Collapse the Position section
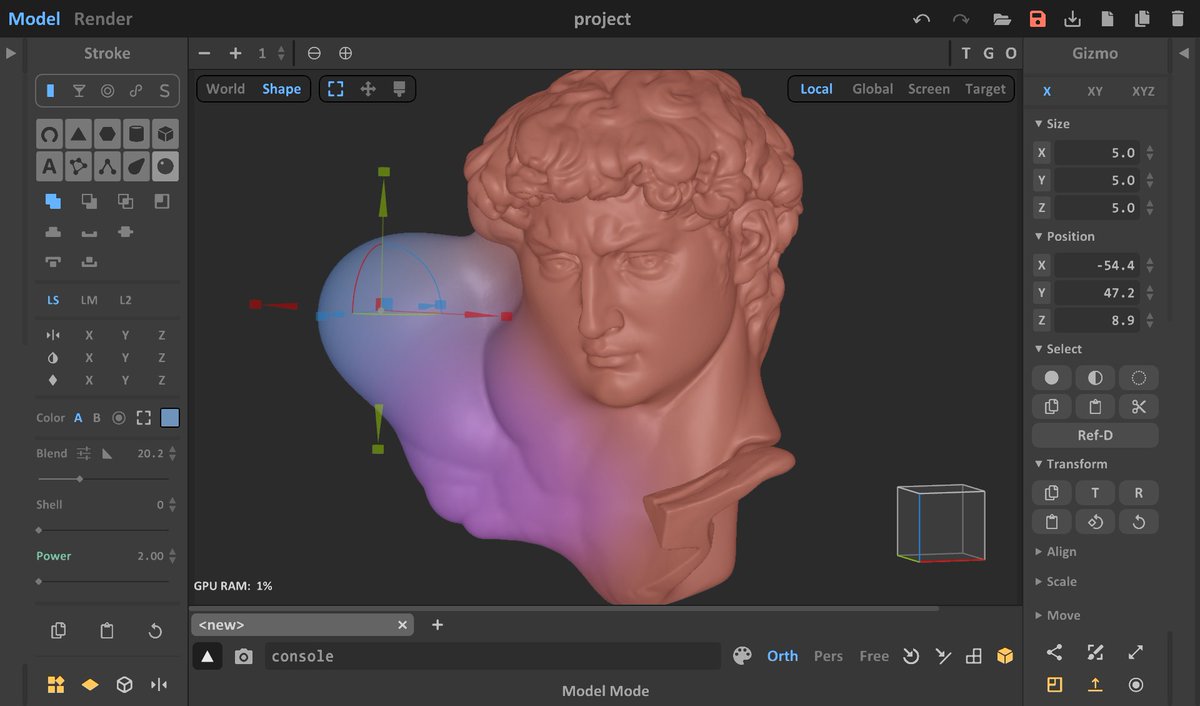This screenshot has height=706, width=1200. 1066,236
